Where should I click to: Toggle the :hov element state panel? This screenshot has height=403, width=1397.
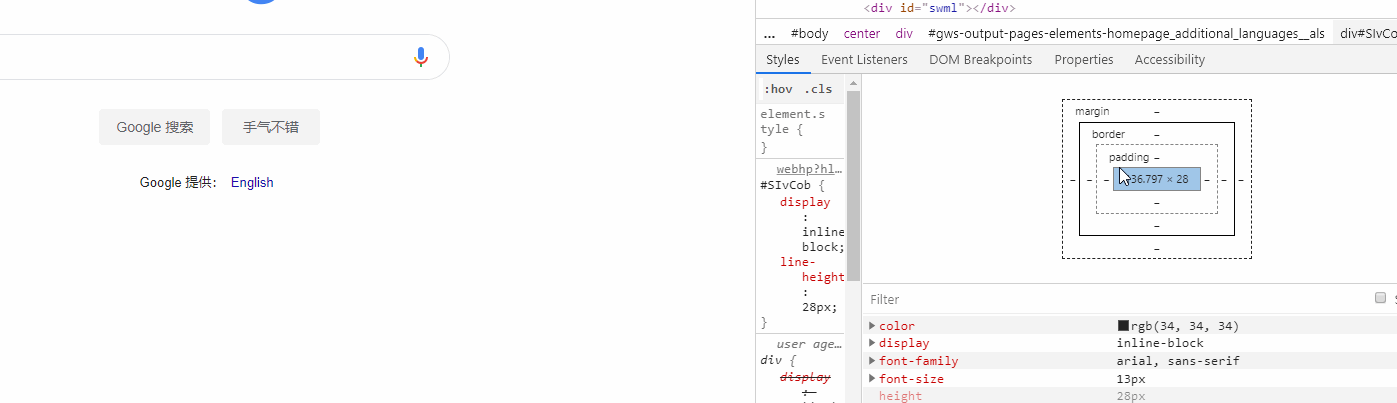778,89
